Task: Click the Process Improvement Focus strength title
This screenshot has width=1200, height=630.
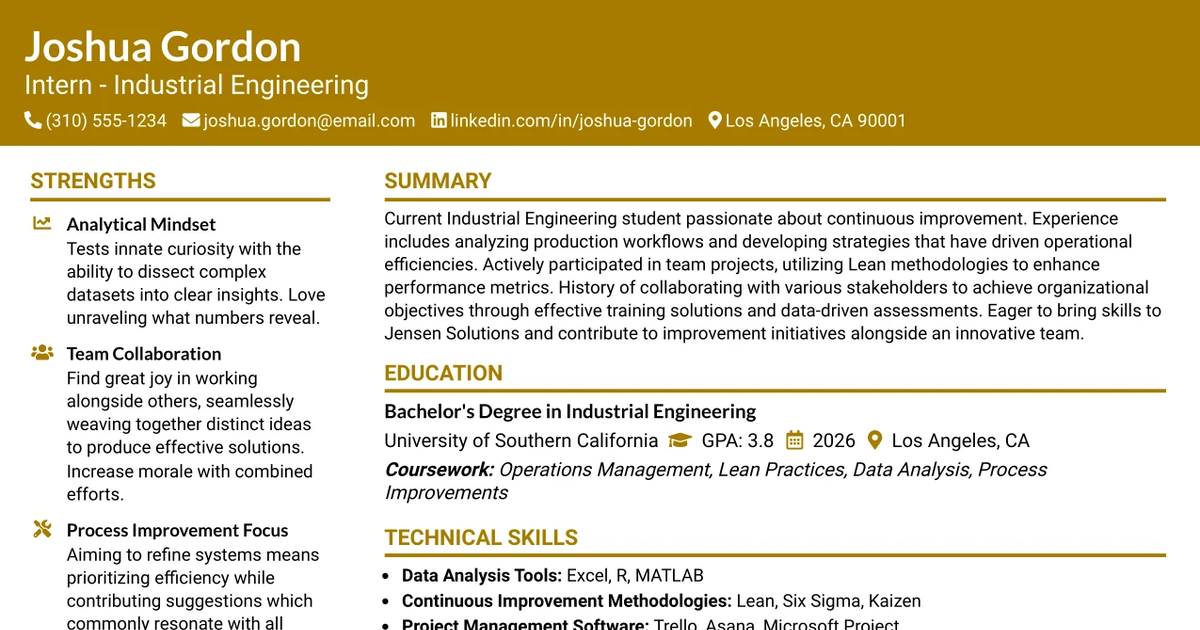Action: coord(177,530)
